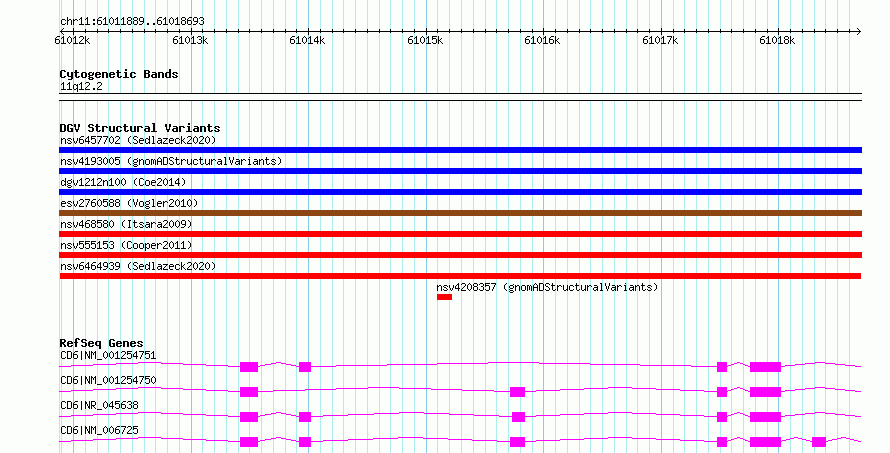Click the 61018k ruler label
Image resolution: width=890 pixels, height=453 pixels.
777,40
